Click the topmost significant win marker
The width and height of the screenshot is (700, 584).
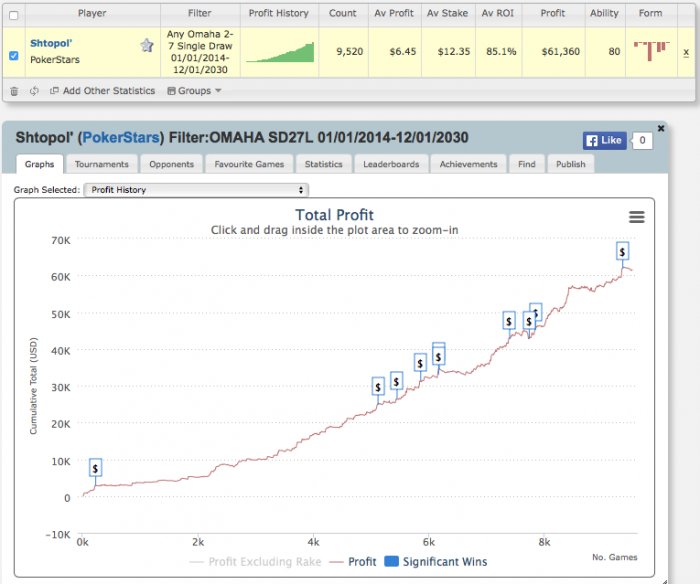[x=622, y=251]
